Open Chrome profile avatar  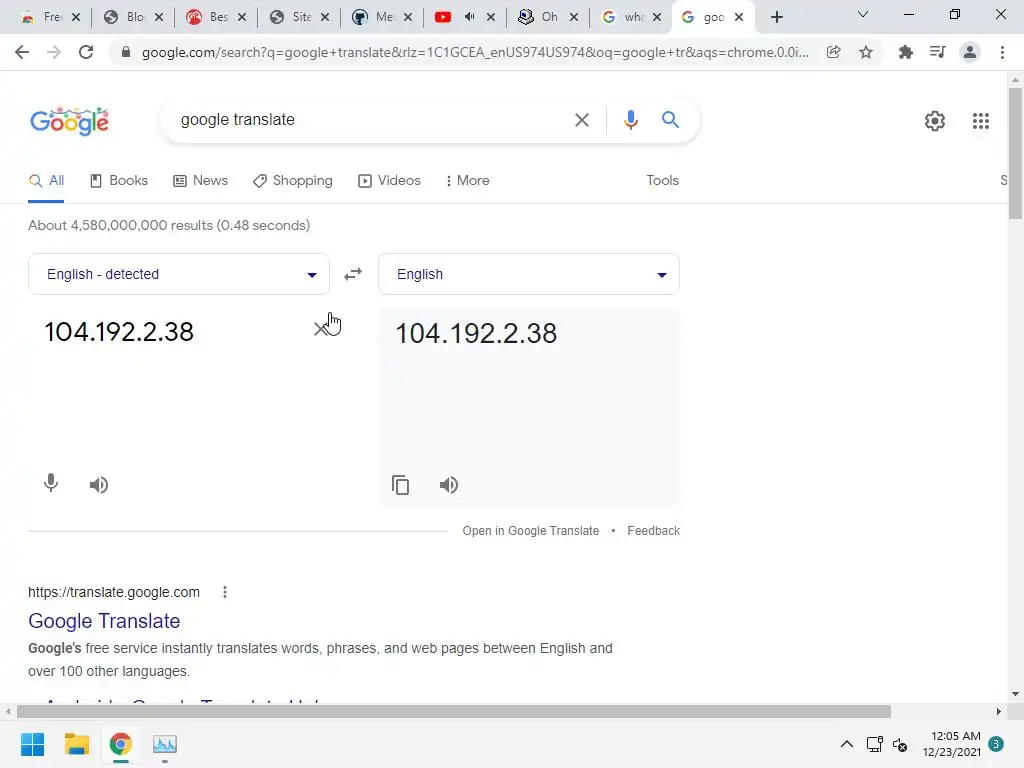970,52
